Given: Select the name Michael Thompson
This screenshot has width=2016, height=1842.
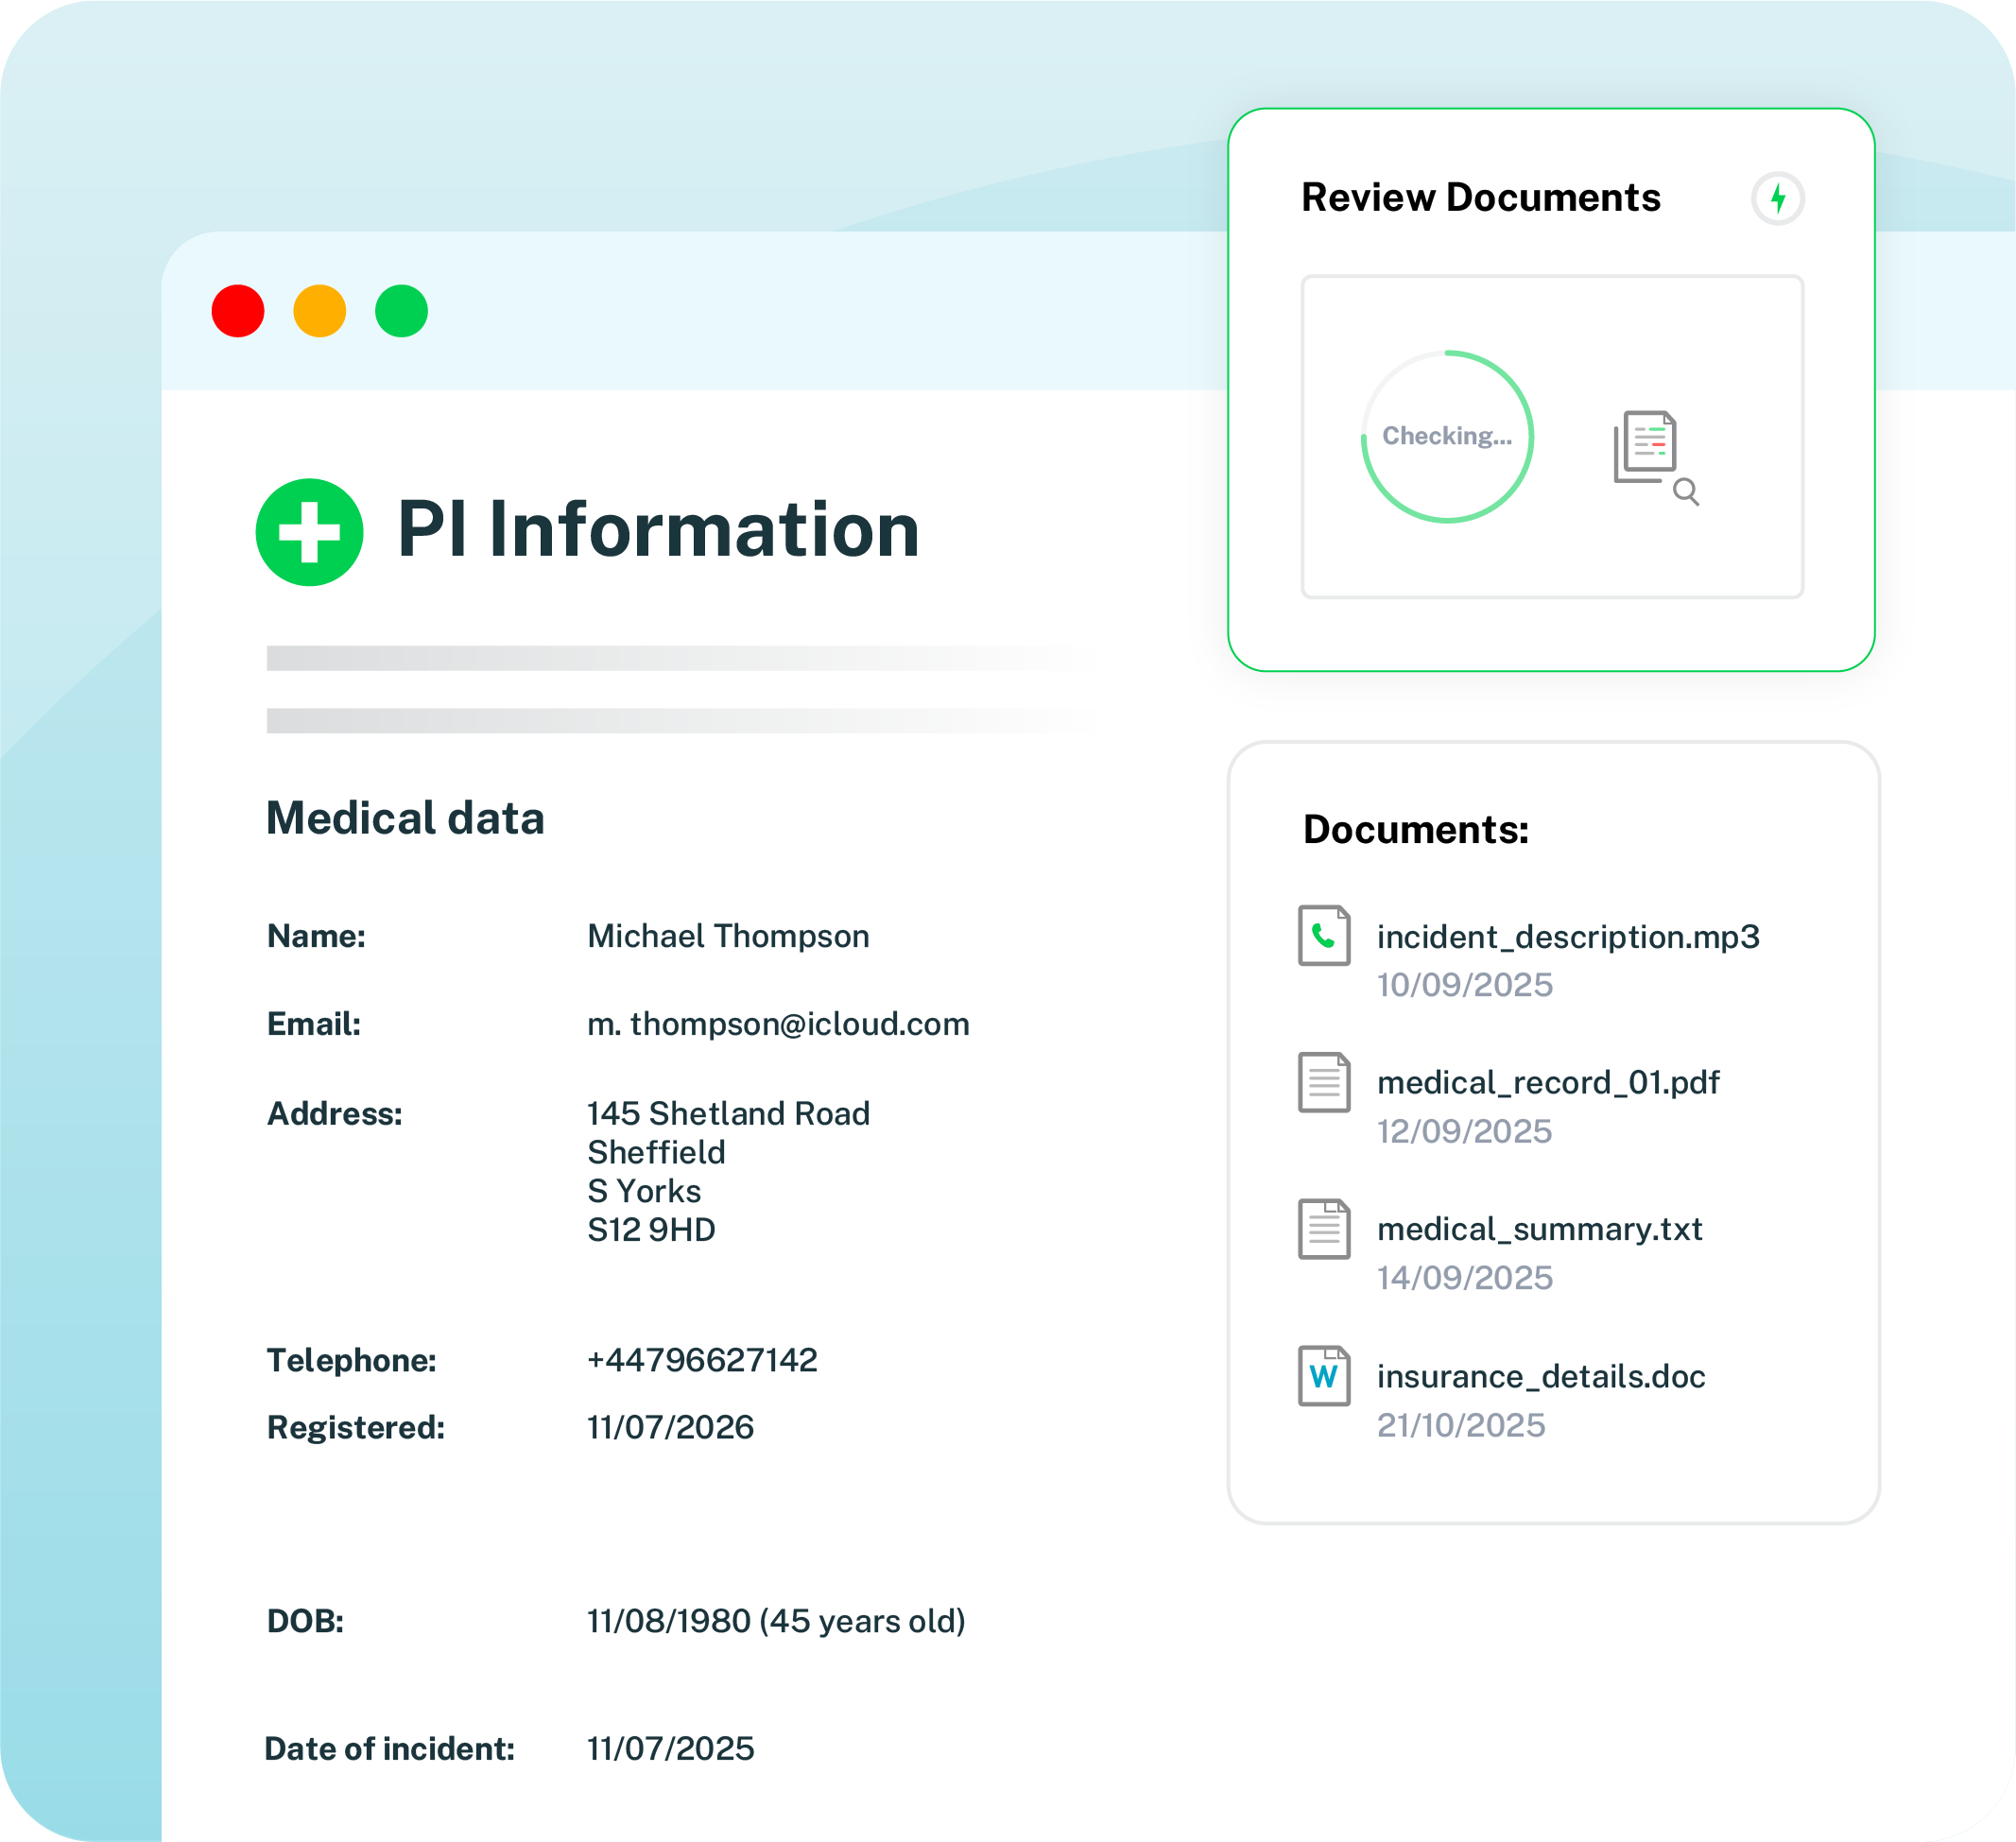Looking at the screenshot, I should coord(727,936).
